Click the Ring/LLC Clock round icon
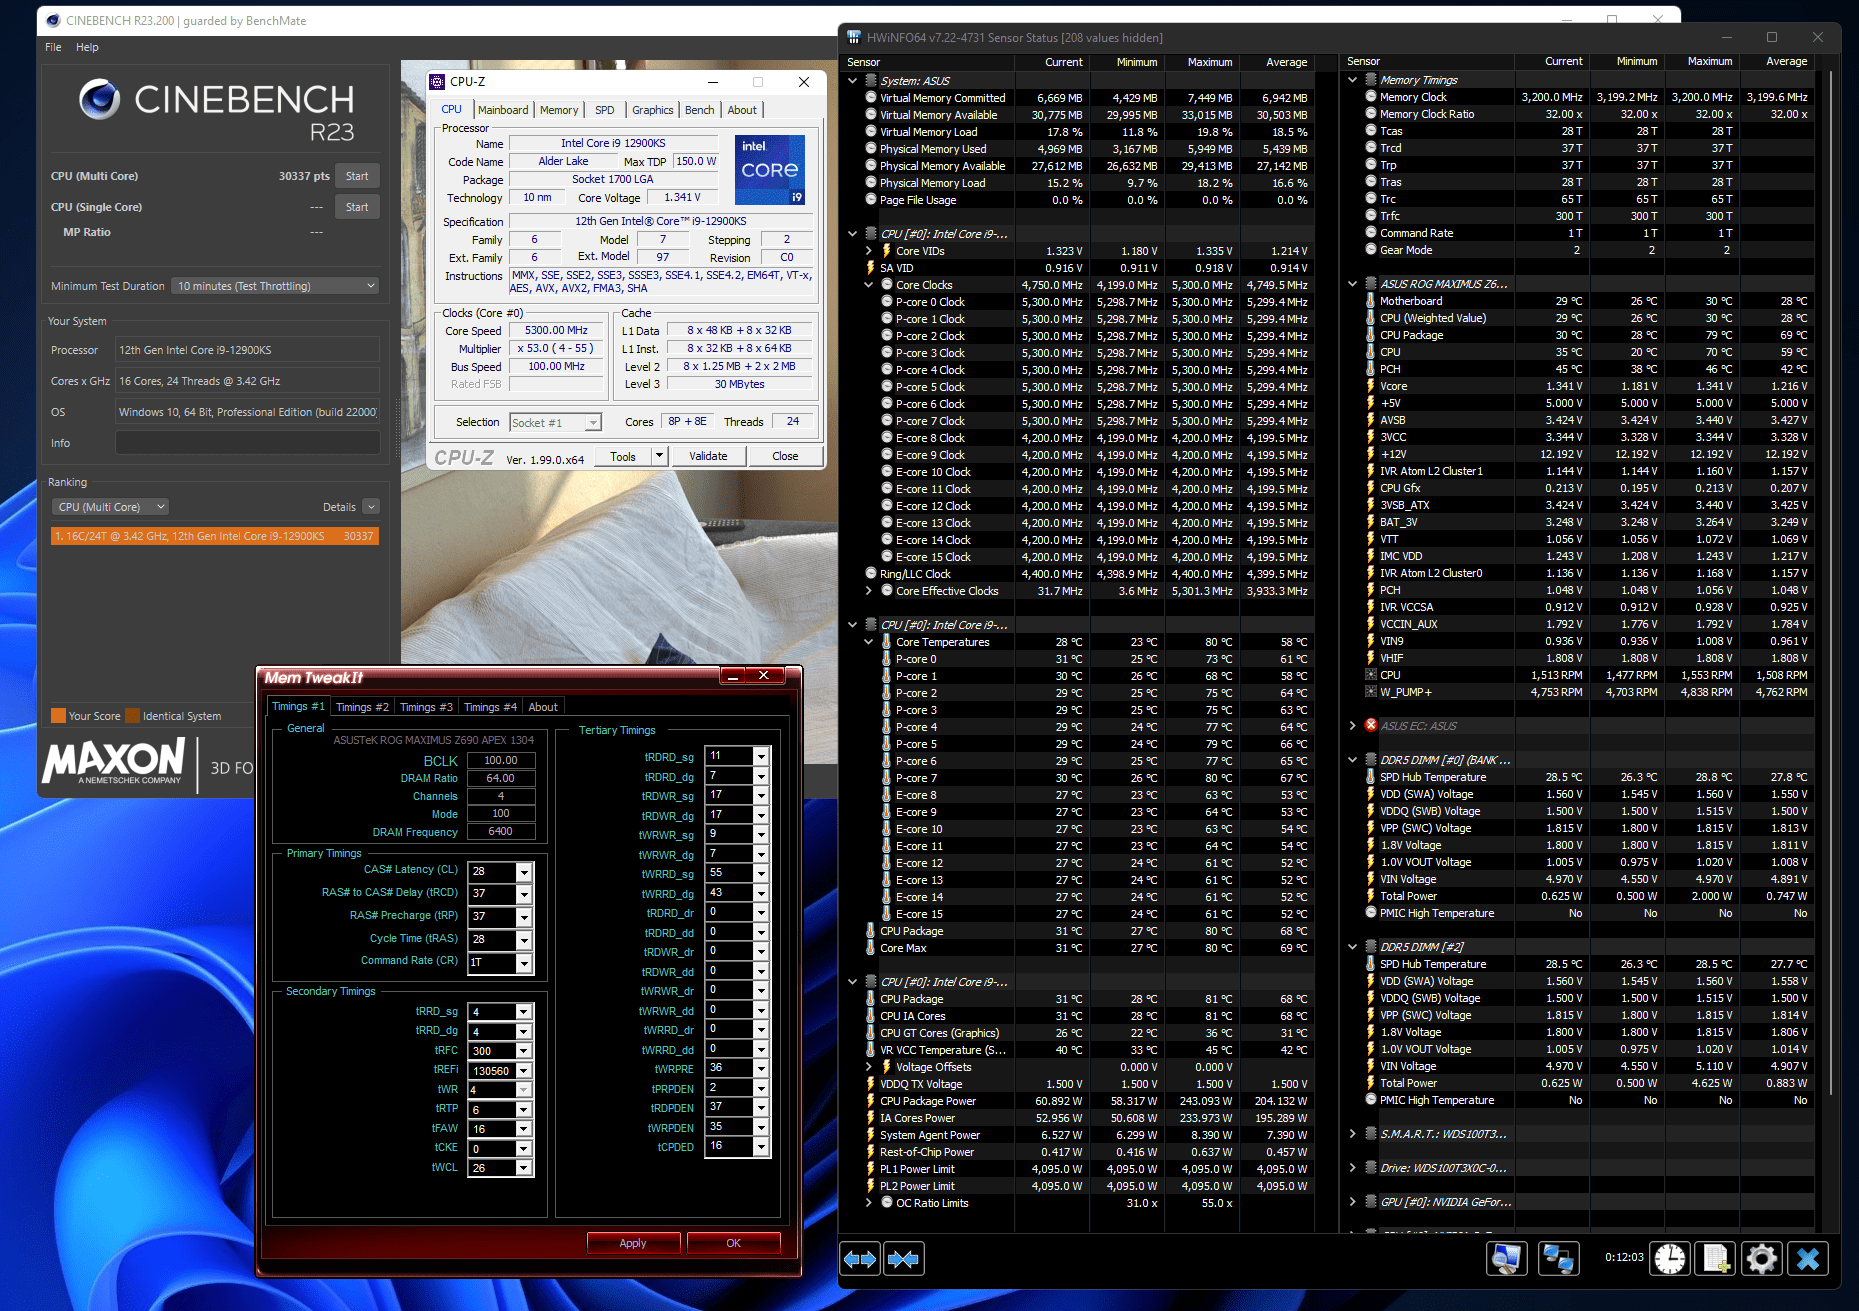1859x1311 pixels. 871,574
